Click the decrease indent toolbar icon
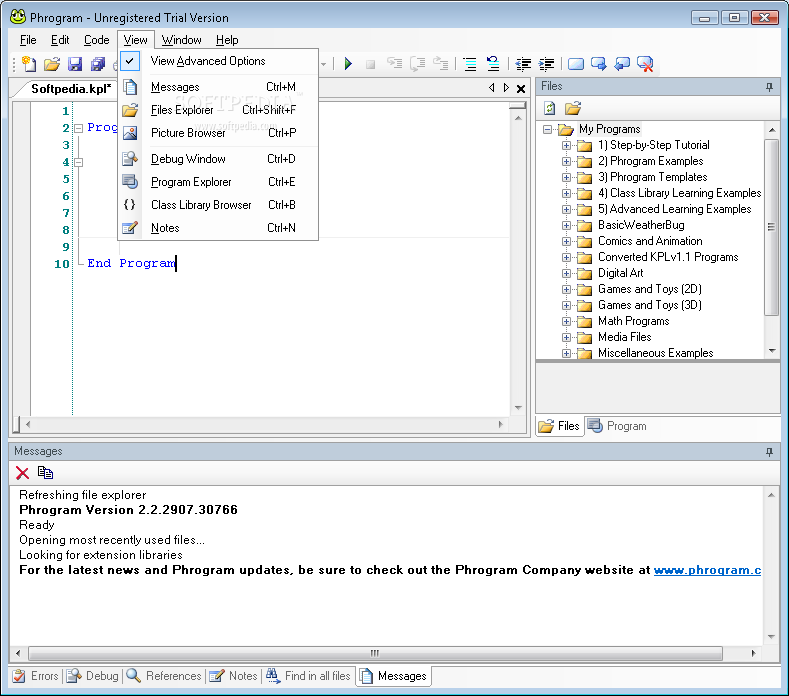 [x=523, y=64]
